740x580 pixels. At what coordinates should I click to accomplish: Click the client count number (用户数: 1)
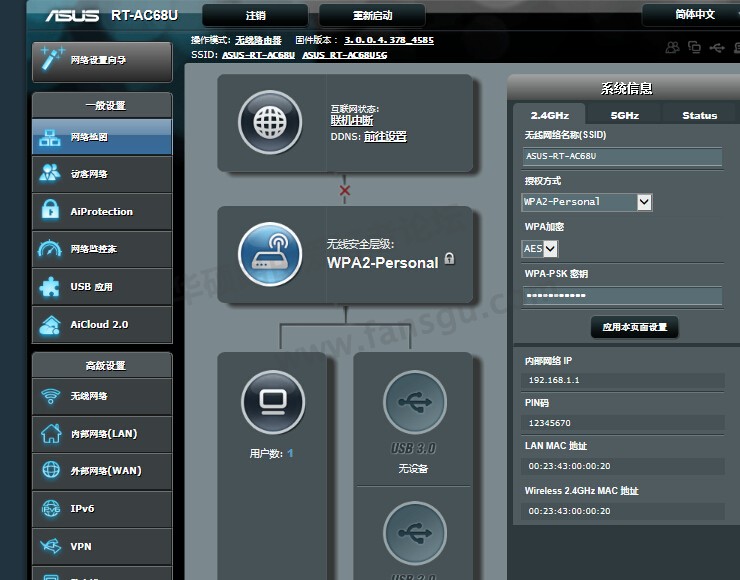click(x=290, y=453)
